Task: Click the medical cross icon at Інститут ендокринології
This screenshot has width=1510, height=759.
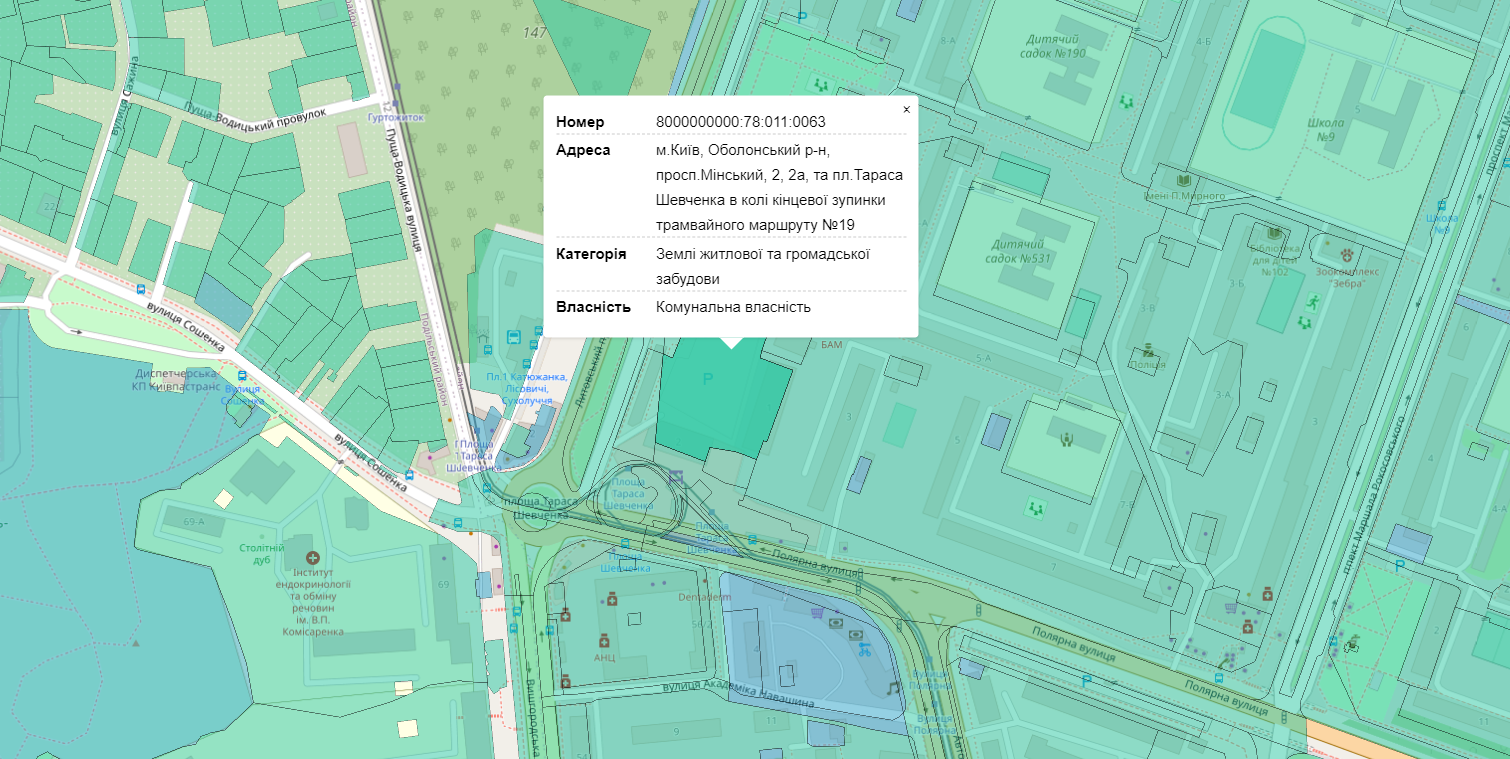Action: click(313, 557)
